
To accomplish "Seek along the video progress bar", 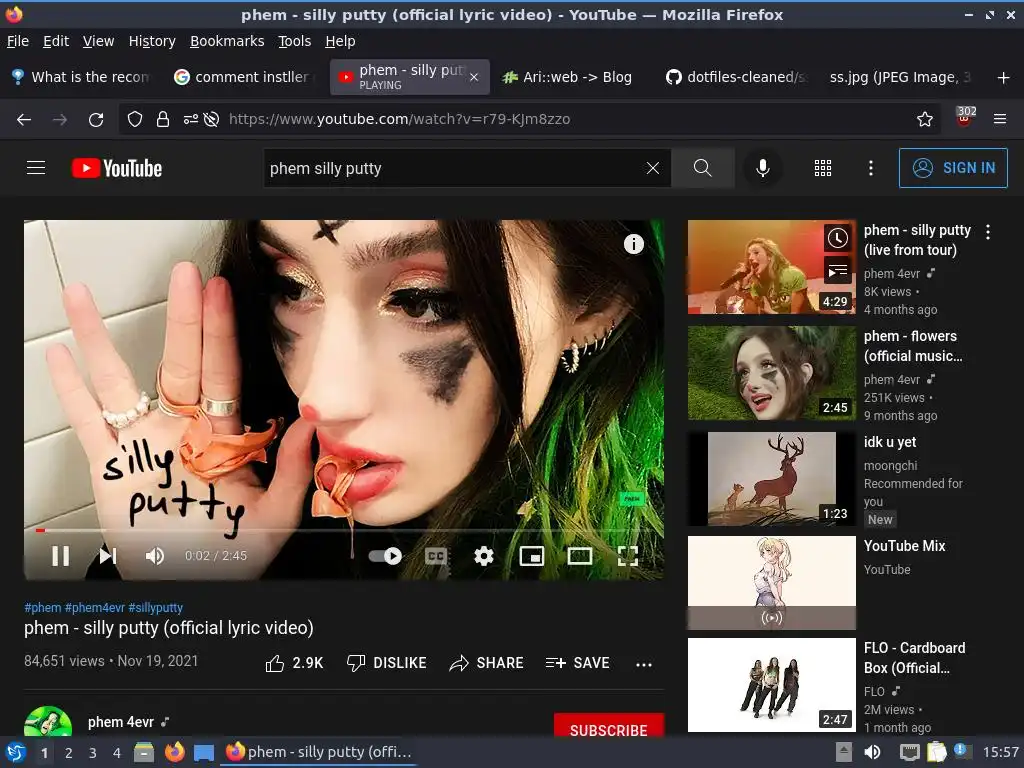I will (x=344, y=530).
